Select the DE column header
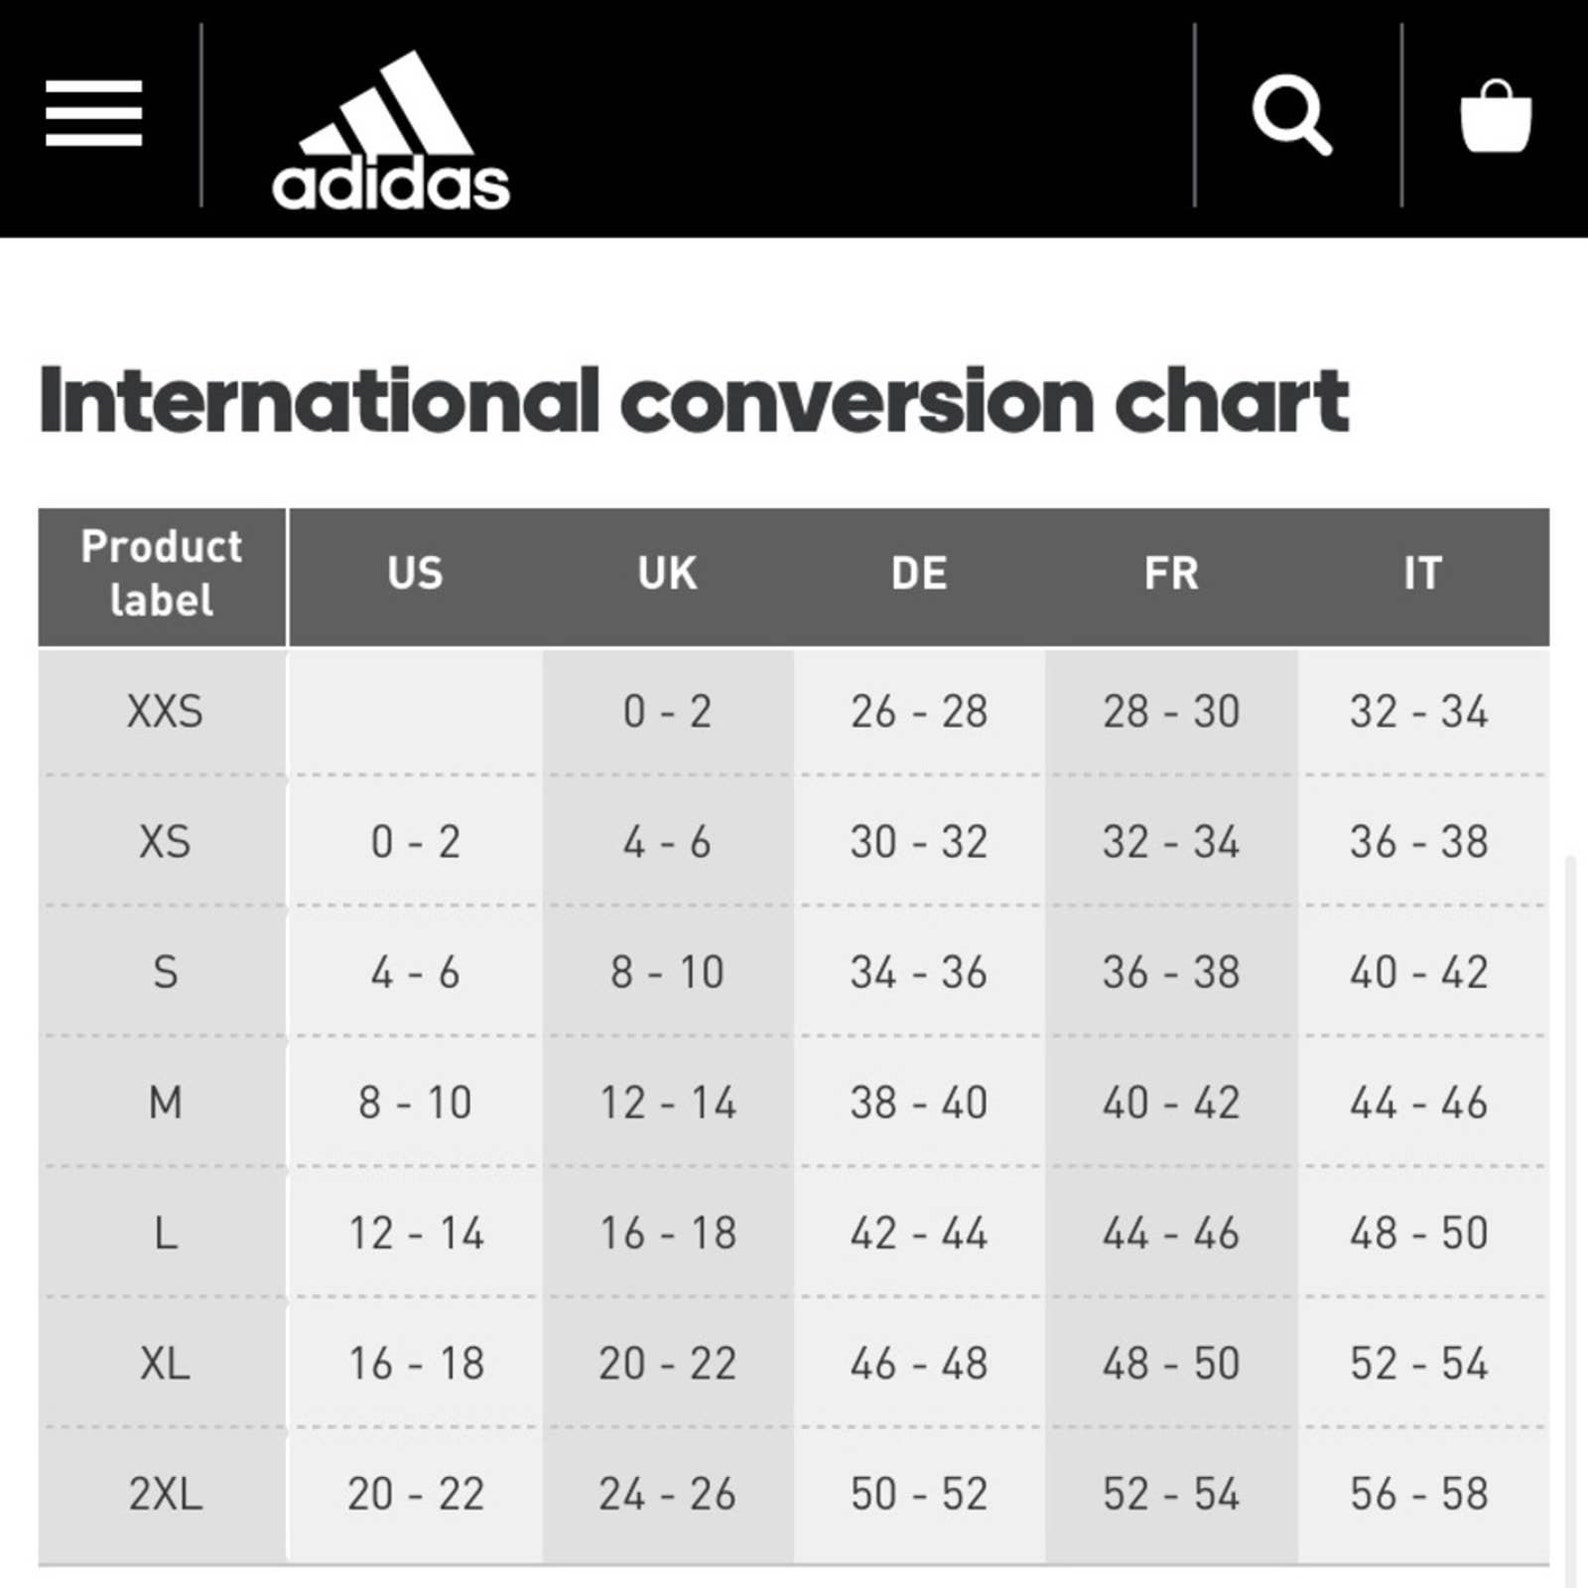The width and height of the screenshot is (1588, 1588). pyautogui.click(x=919, y=574)
